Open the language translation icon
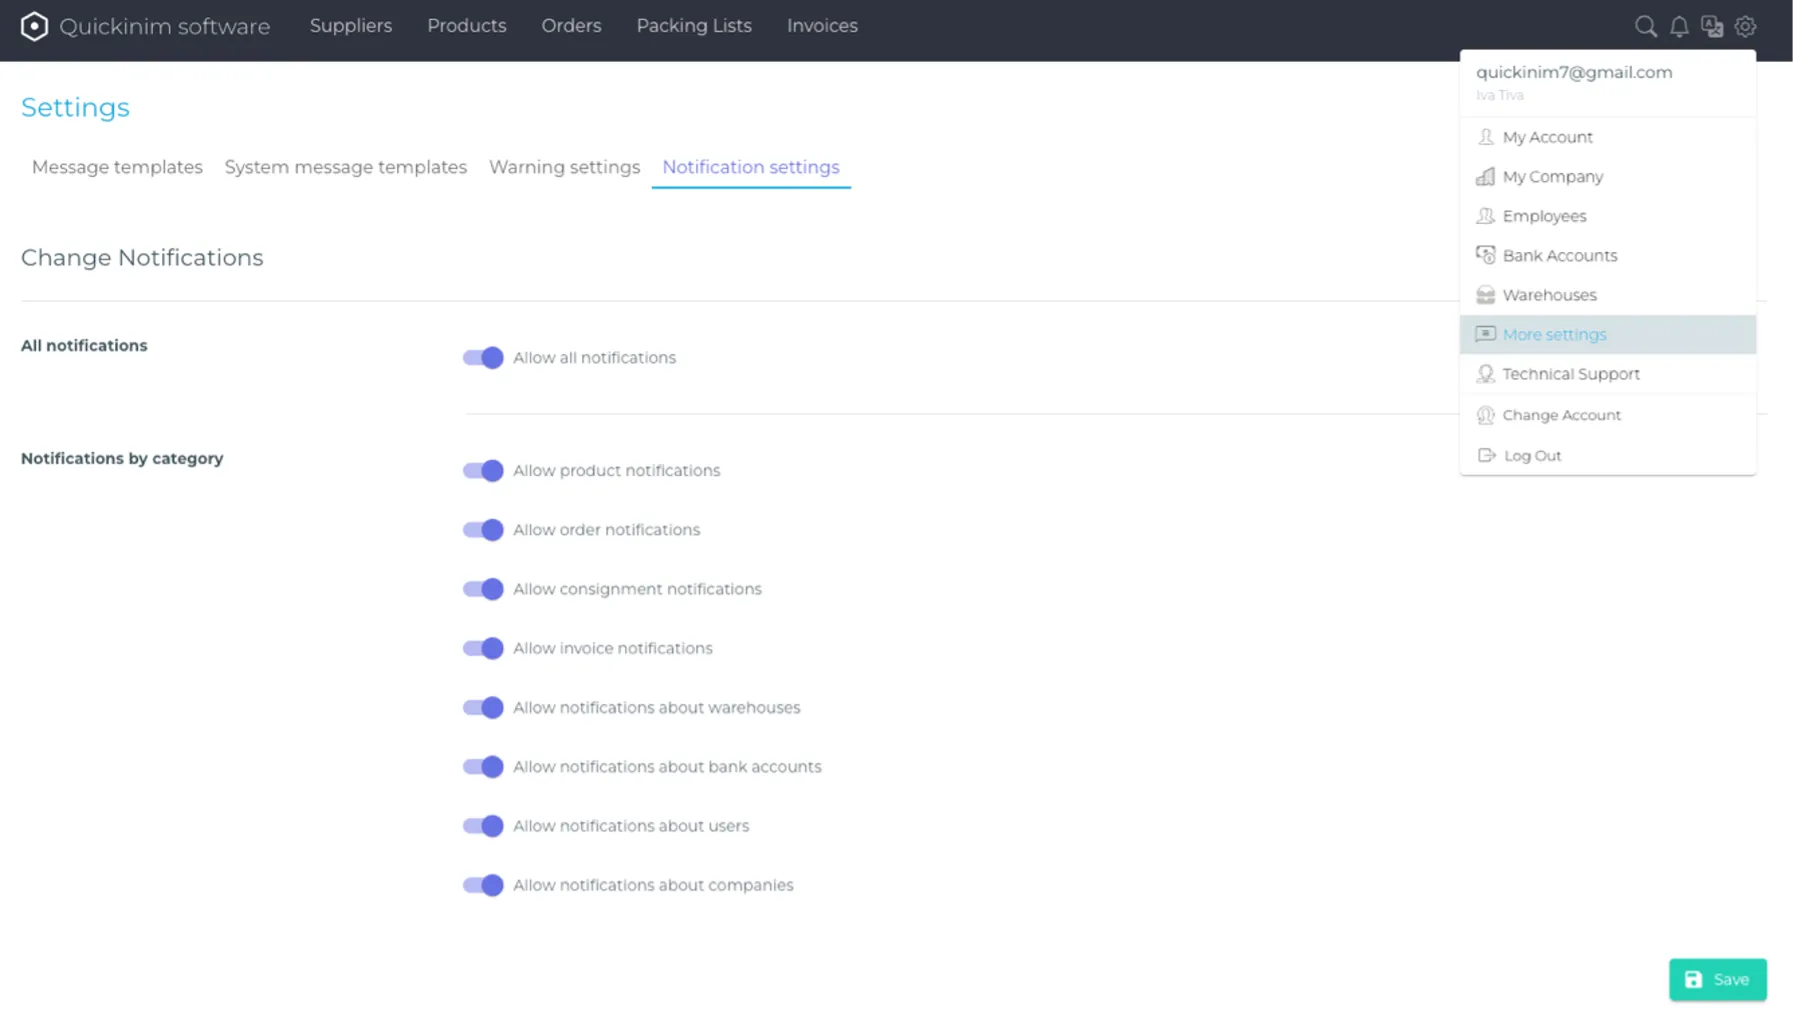 [x=1712, y=27]
